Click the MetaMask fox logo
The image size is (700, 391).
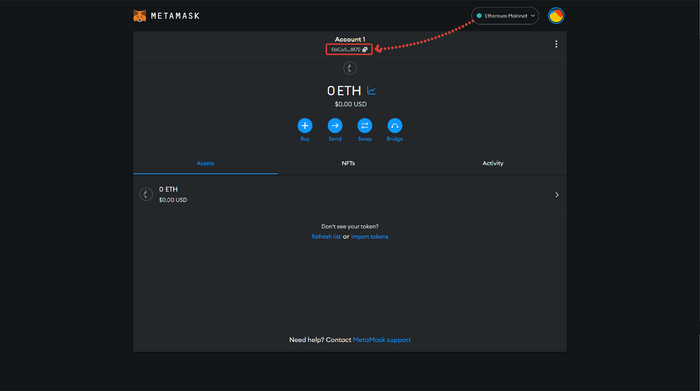pos(140,16)
